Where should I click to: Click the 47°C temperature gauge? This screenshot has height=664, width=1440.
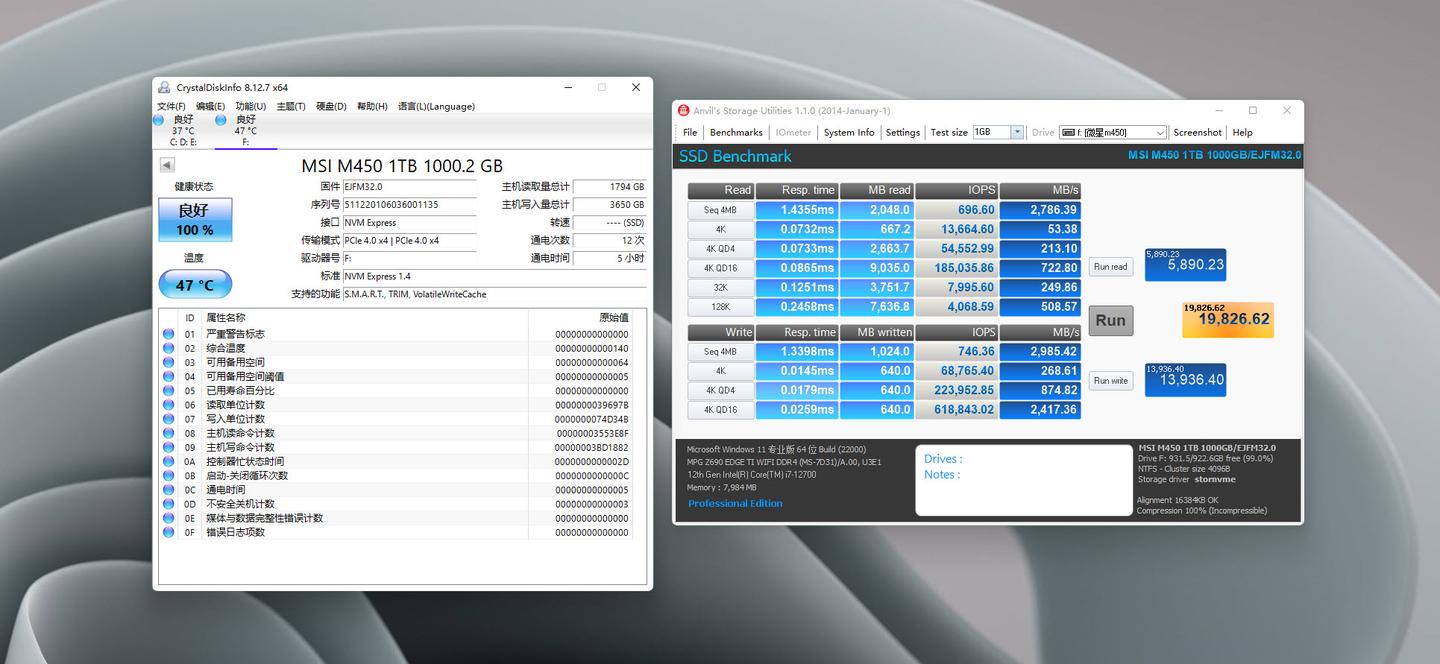point(196,284)
